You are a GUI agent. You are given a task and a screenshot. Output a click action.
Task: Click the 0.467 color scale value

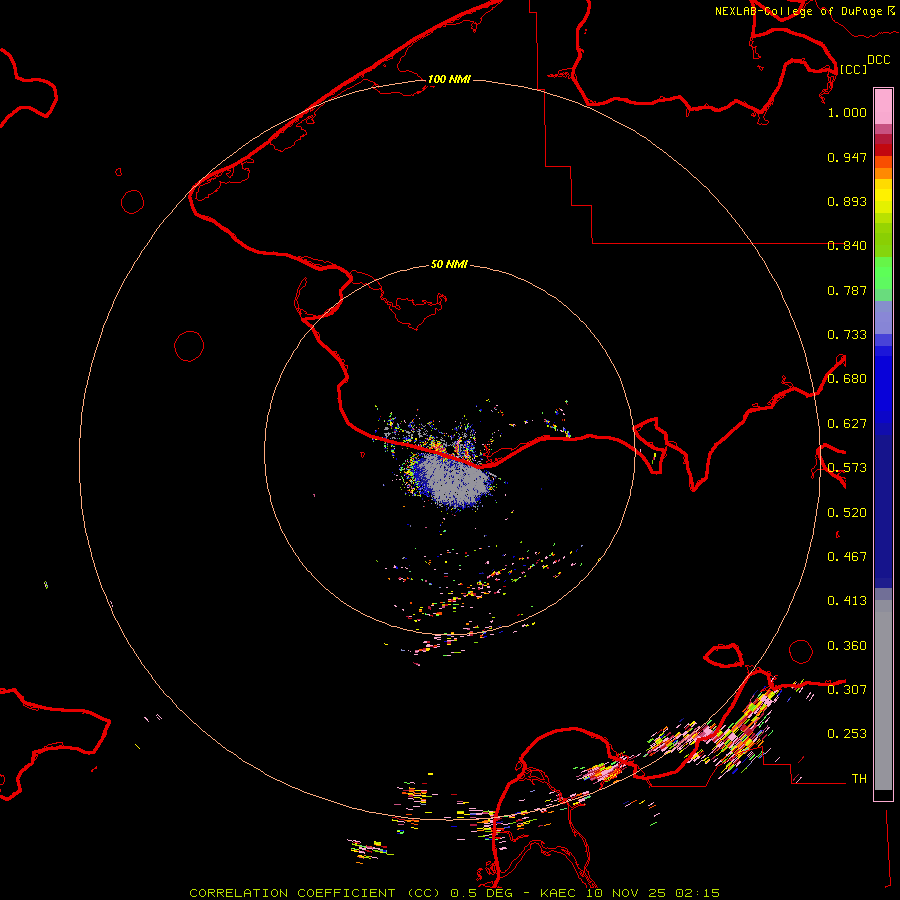click(847, 557)
